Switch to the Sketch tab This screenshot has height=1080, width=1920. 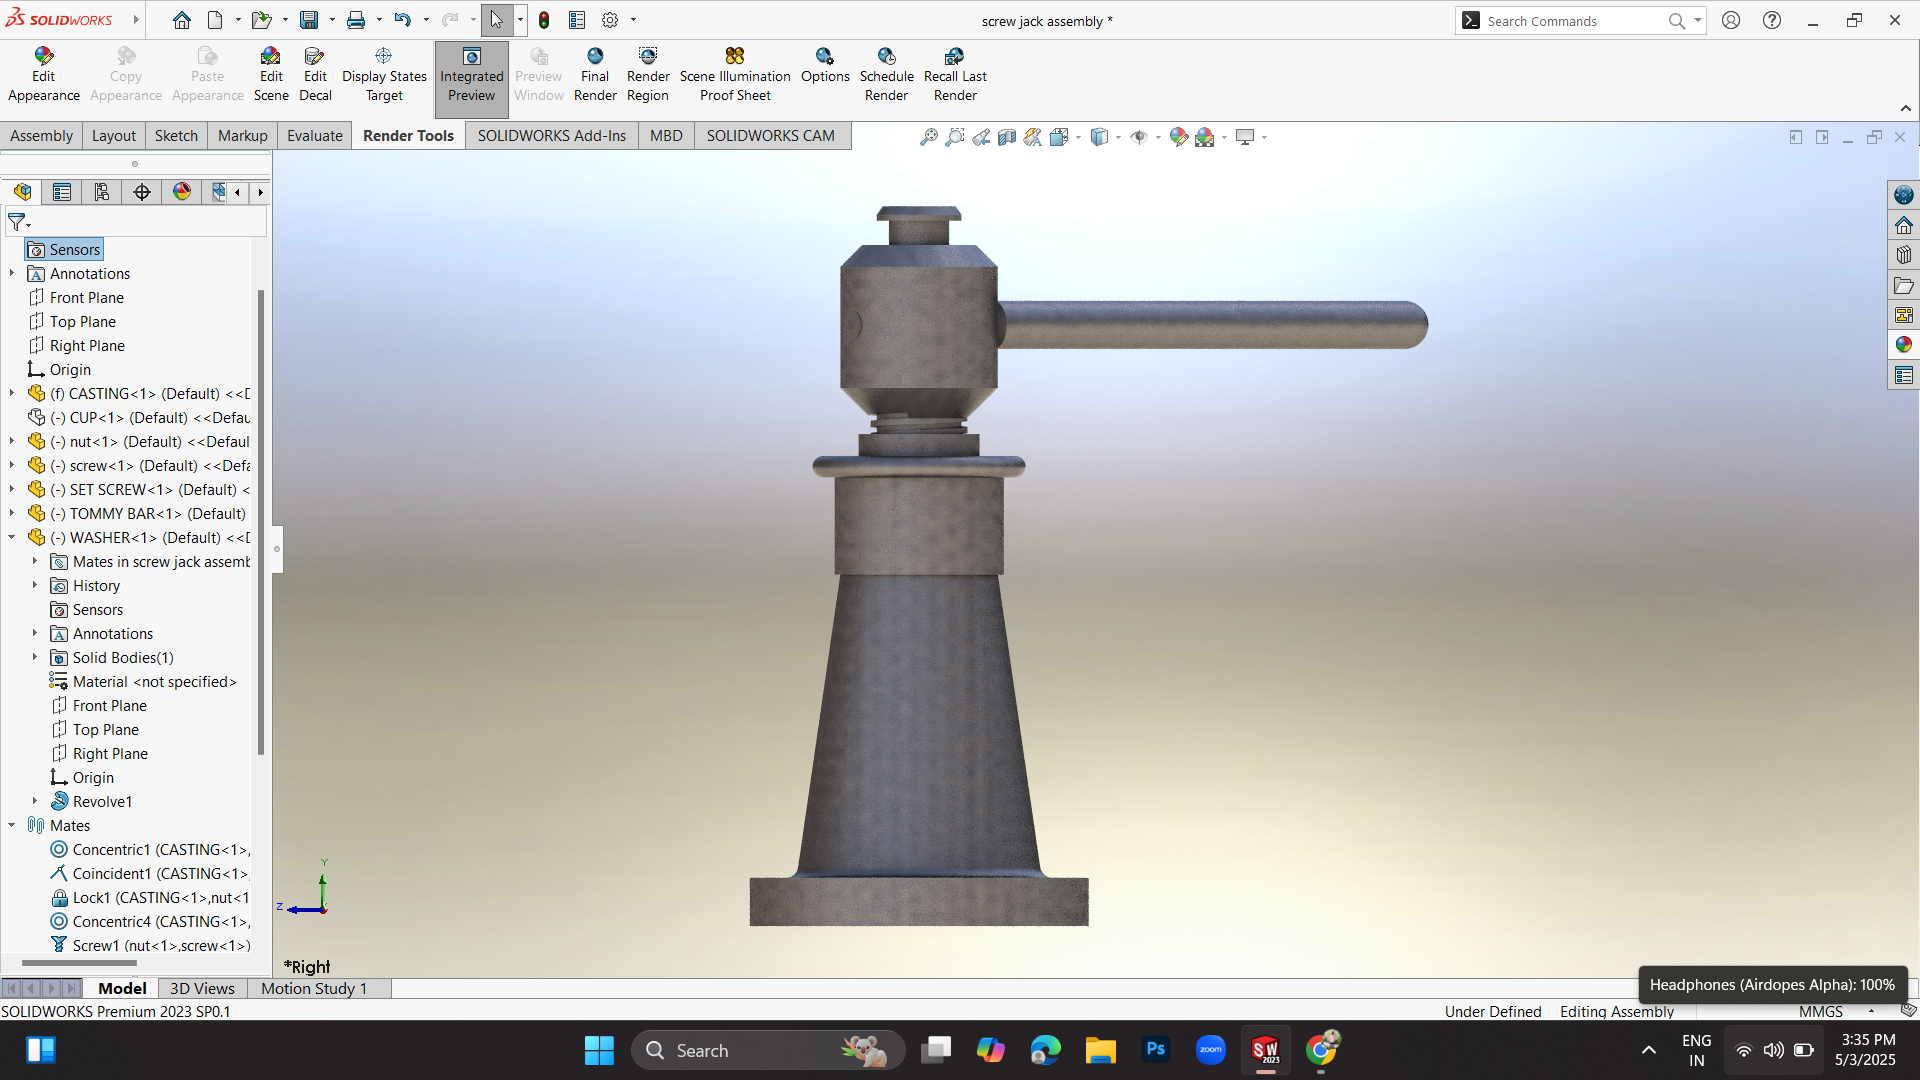click(x=176, y=136)
